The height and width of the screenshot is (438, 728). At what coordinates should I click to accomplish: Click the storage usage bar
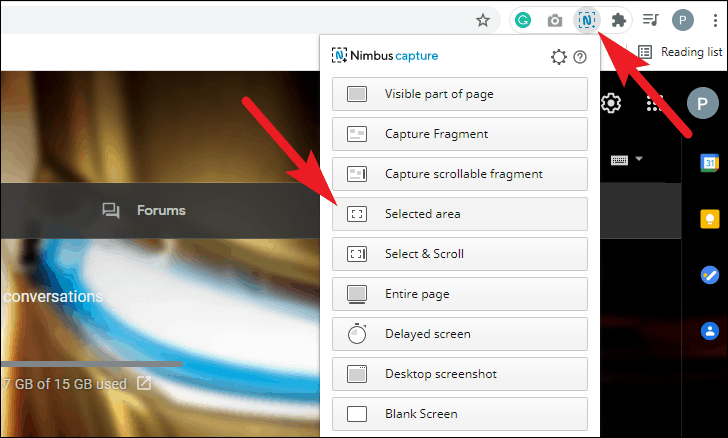point(91,364)
